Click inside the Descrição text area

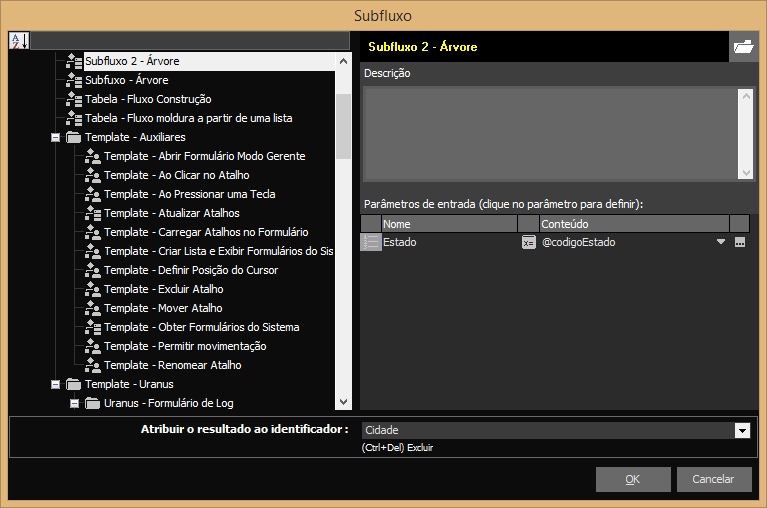point(550,133)
